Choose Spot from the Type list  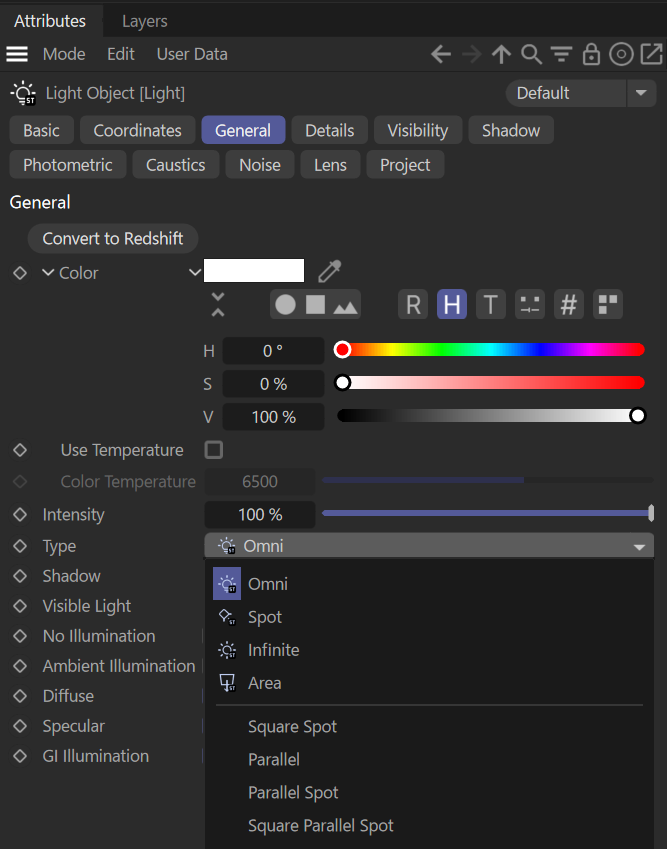[265, 617]
